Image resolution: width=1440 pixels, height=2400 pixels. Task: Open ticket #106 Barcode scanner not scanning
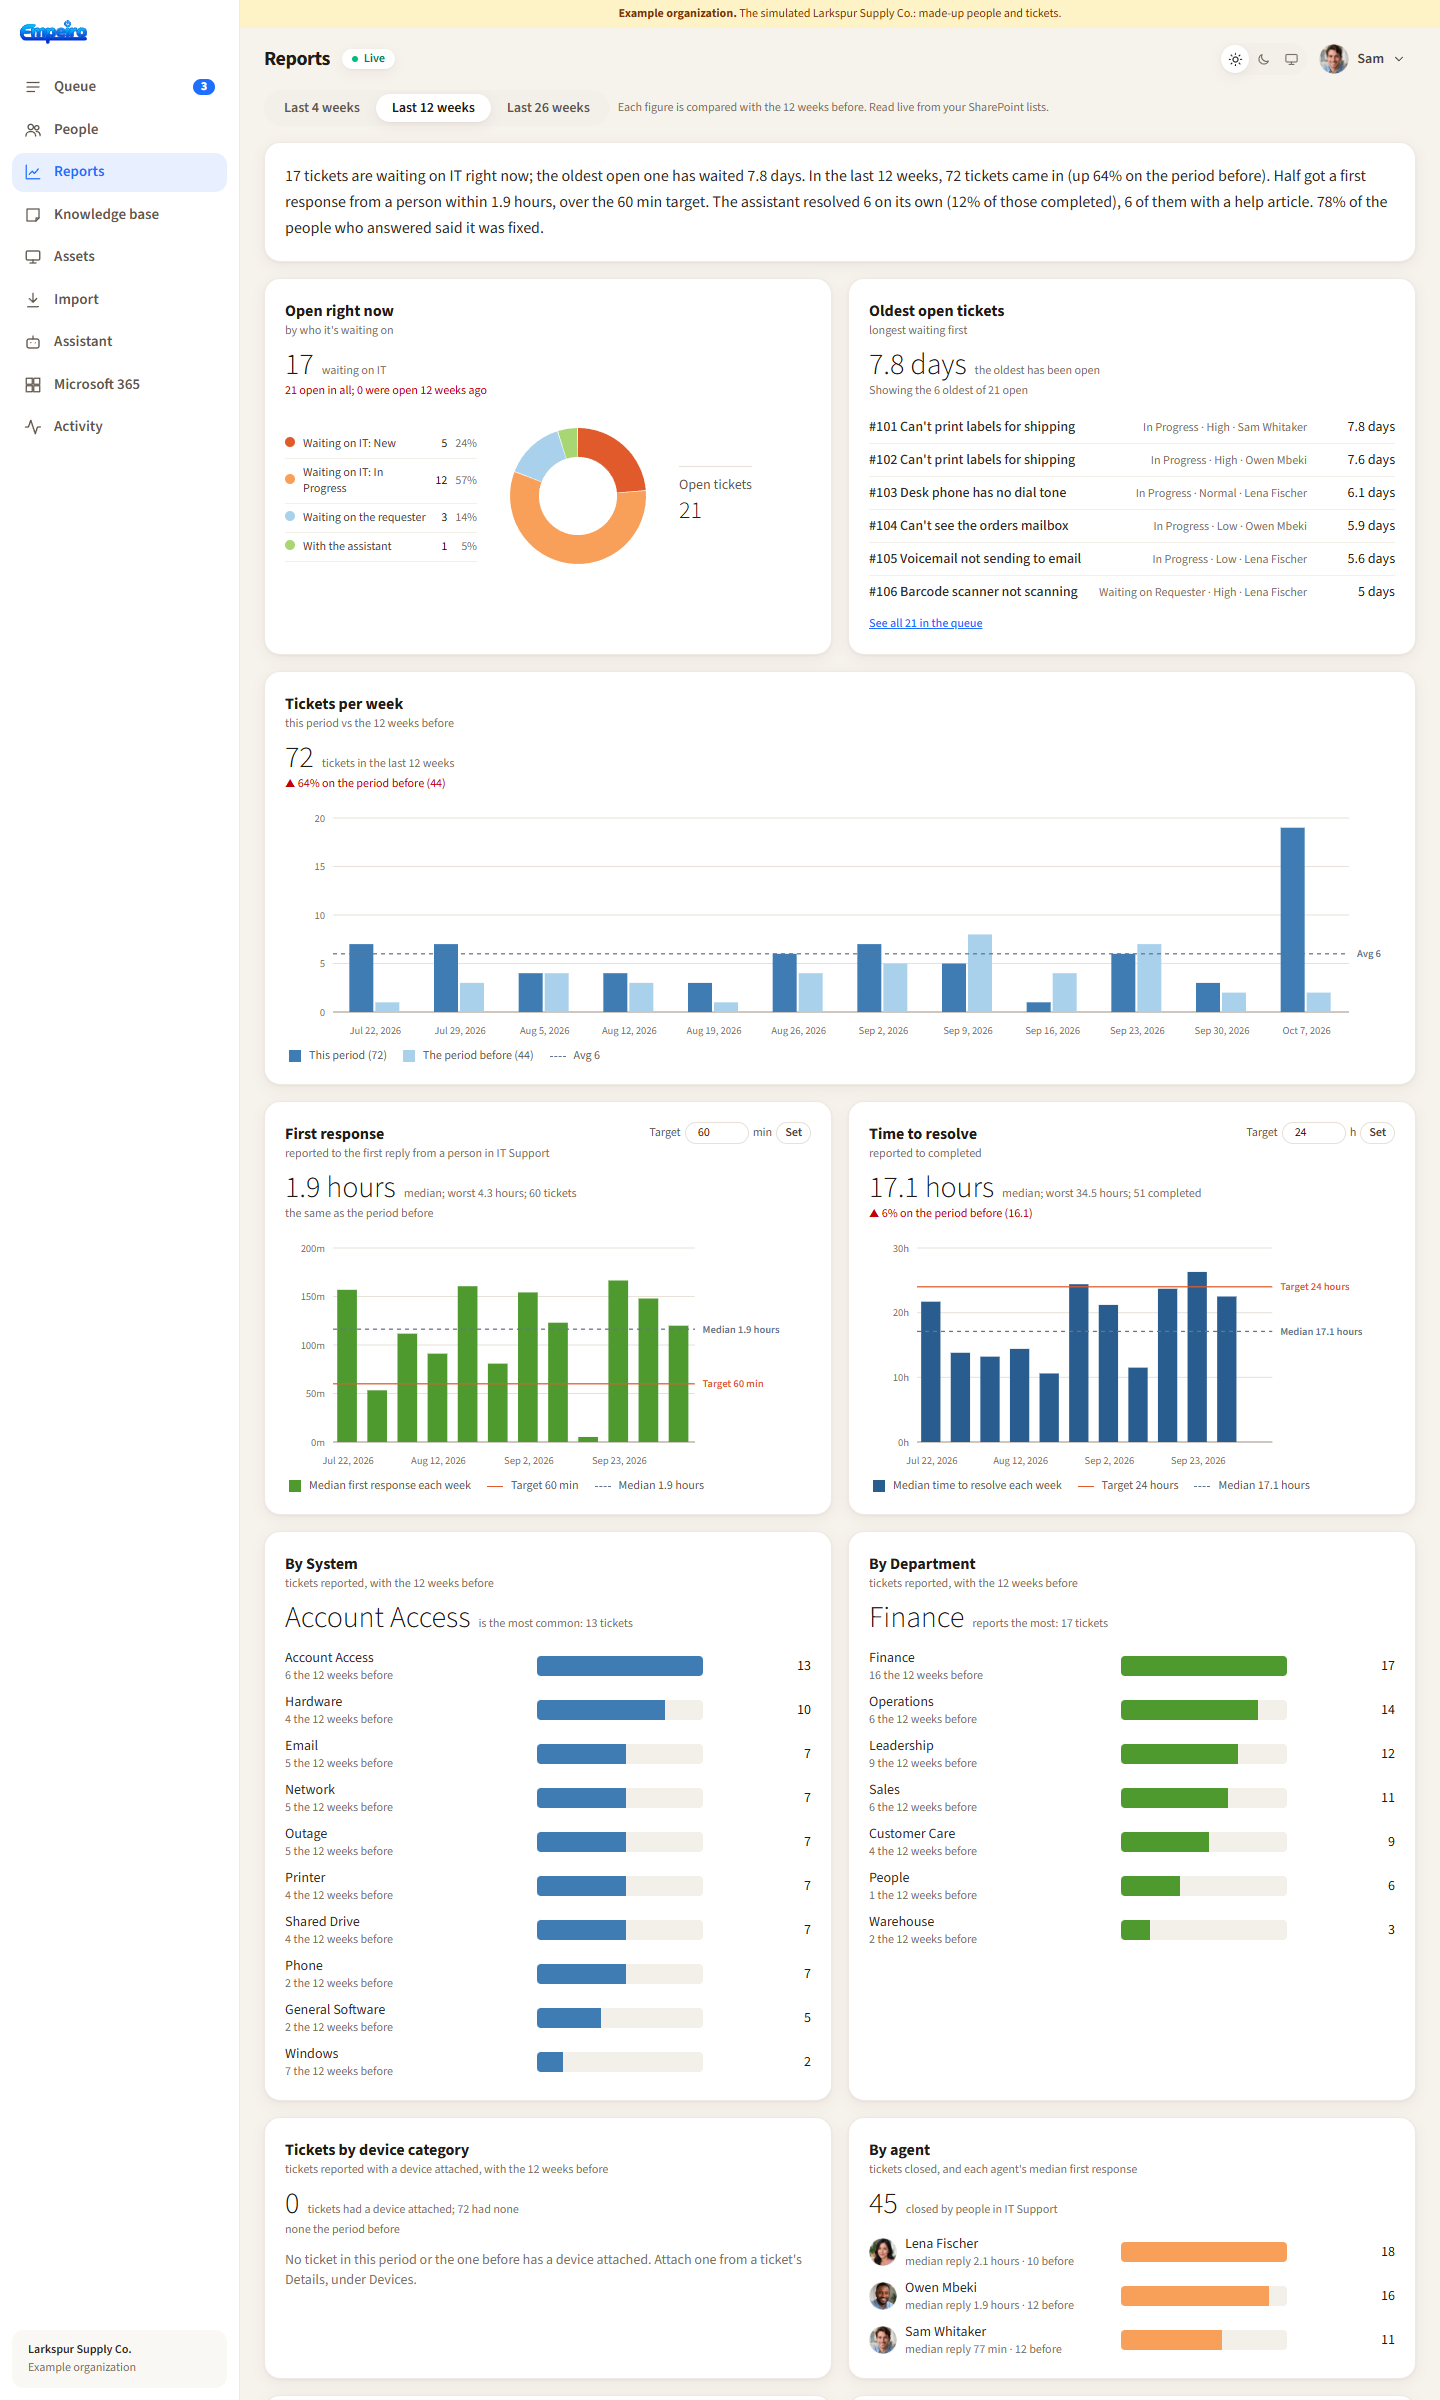pos(1132,592)
